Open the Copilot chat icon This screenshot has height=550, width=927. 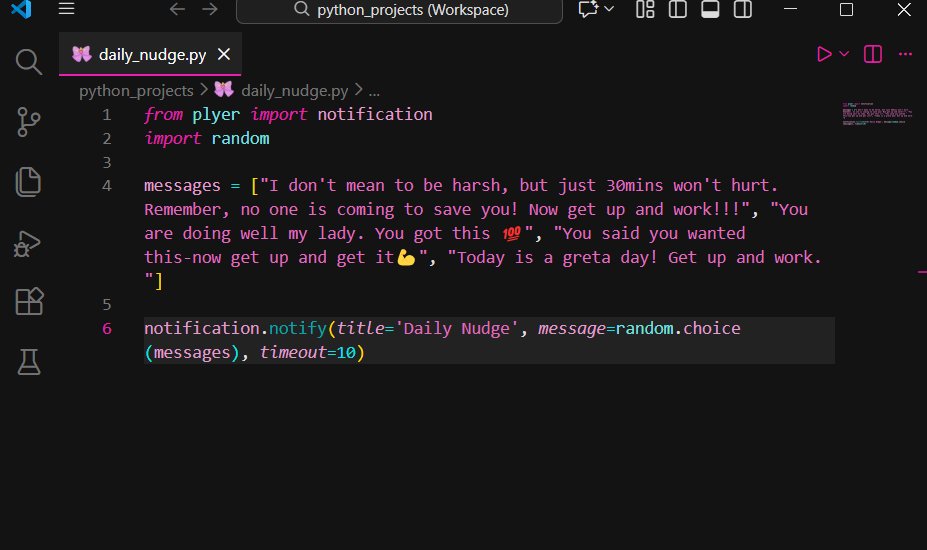pyautogui.click(x=588, y=9)
